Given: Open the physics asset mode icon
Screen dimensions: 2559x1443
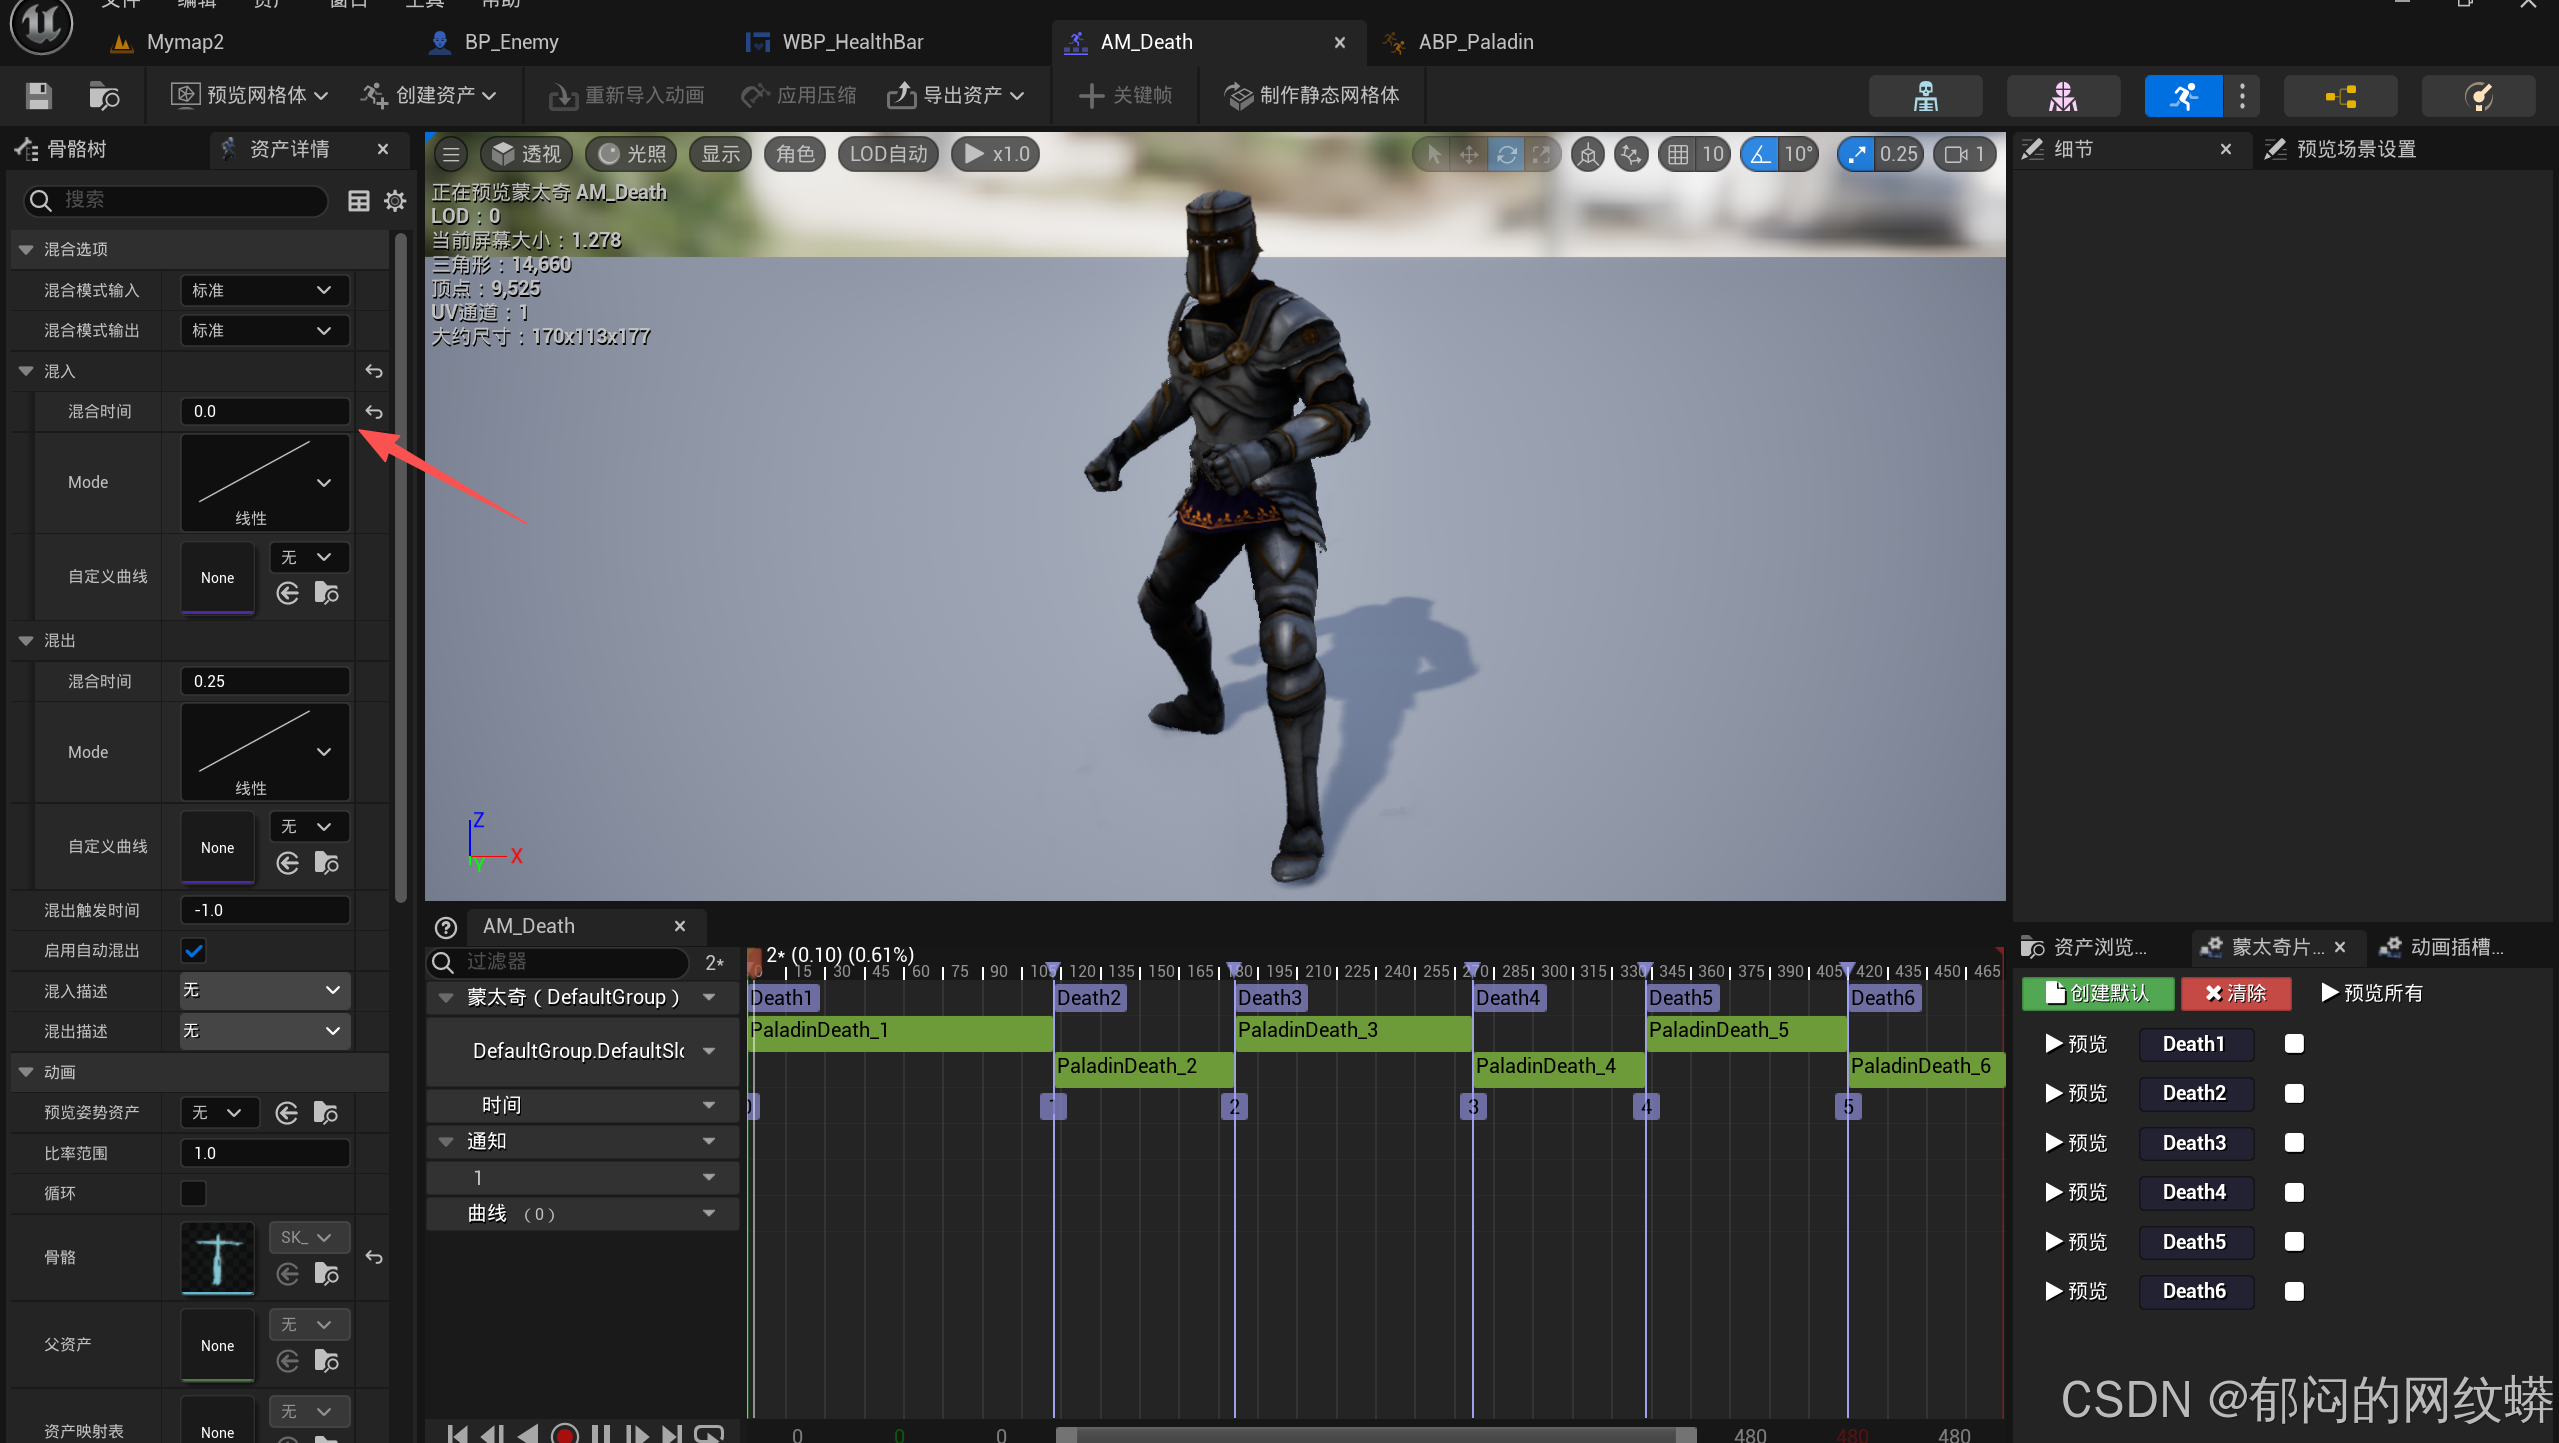Looking at the screenshot, I should point(2478,96).
